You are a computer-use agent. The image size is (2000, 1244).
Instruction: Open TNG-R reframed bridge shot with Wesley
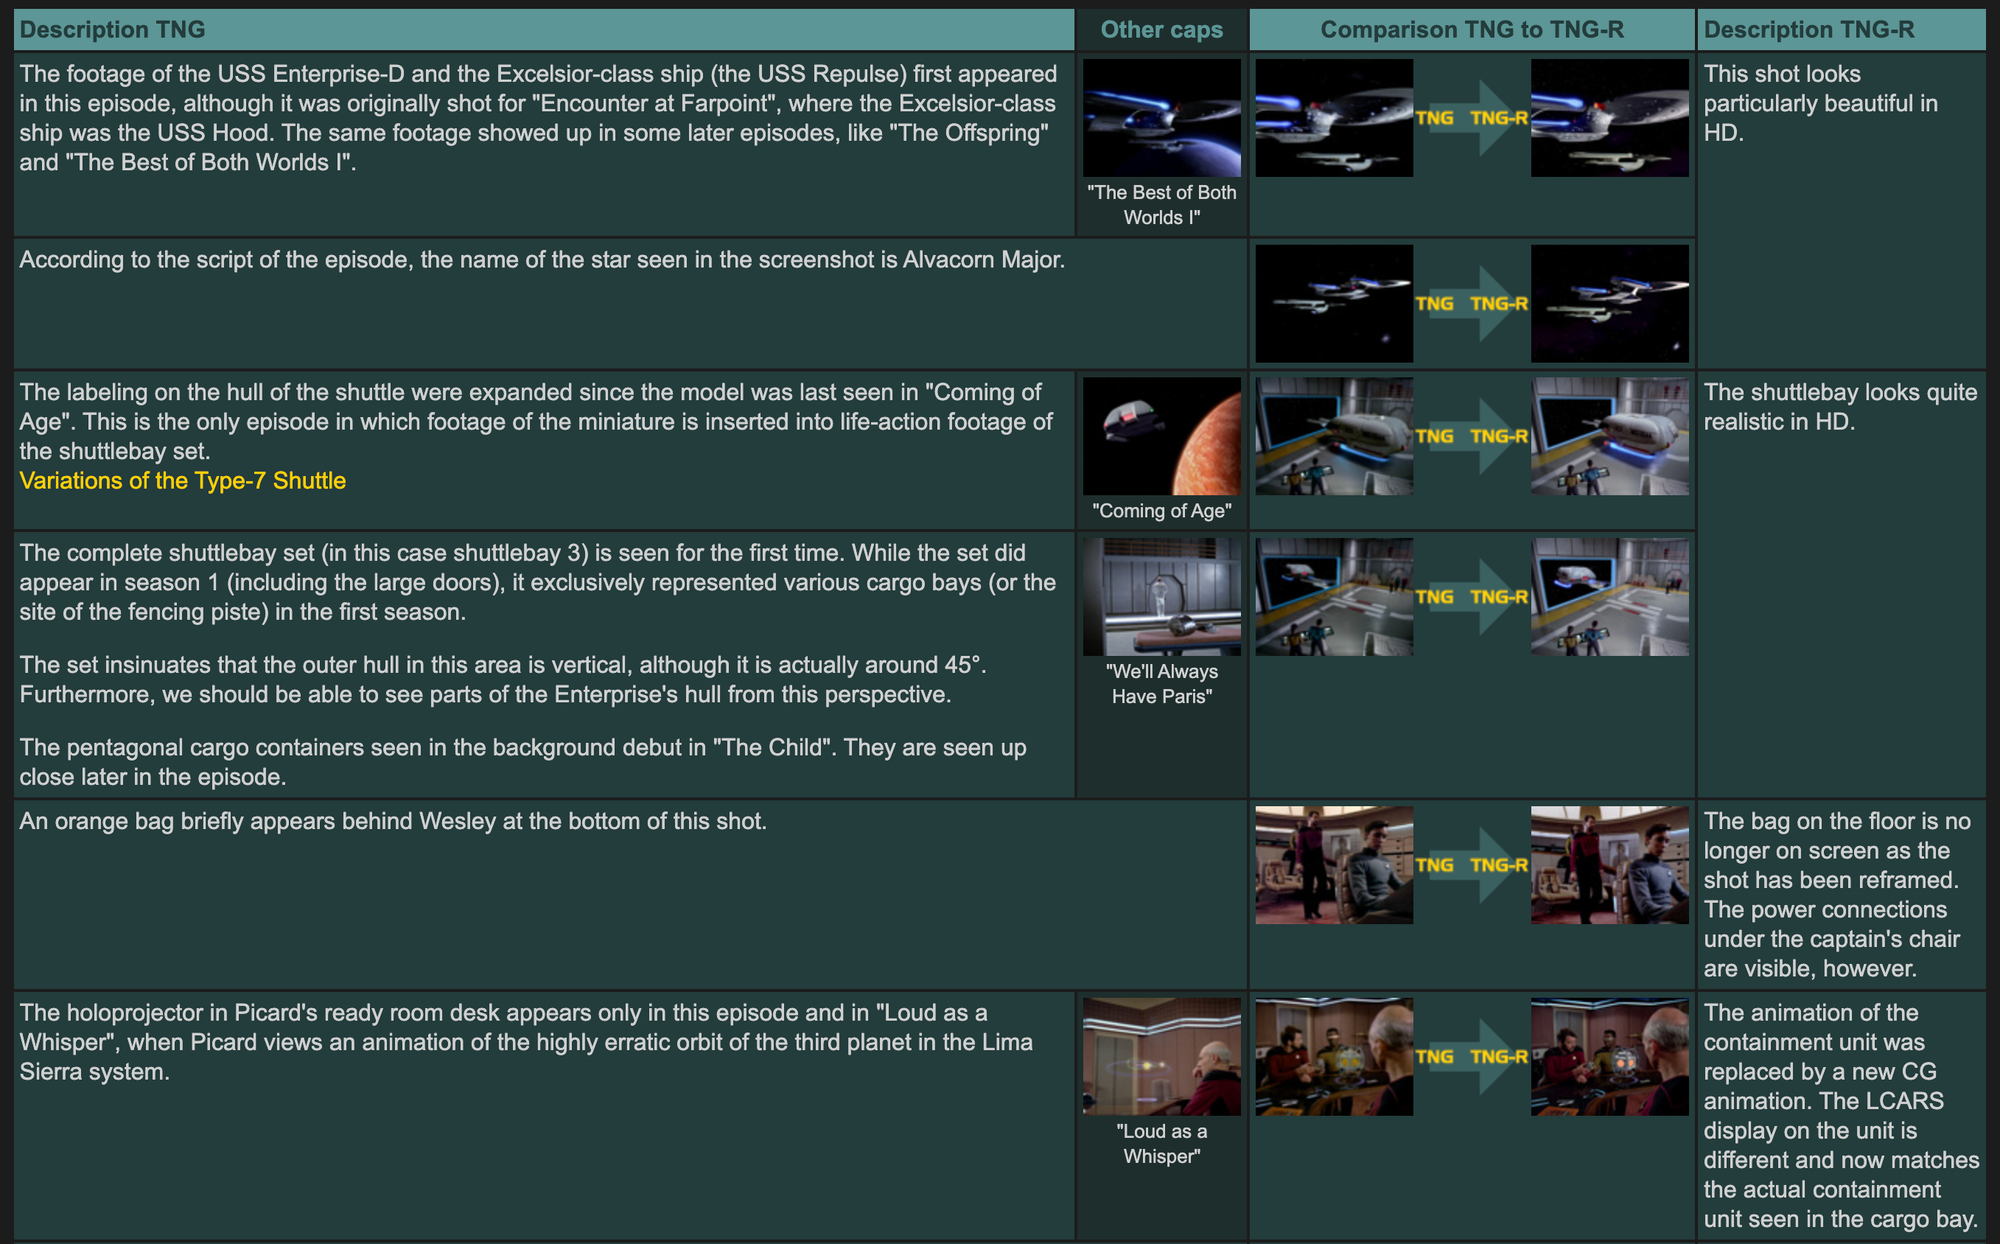1609,865
